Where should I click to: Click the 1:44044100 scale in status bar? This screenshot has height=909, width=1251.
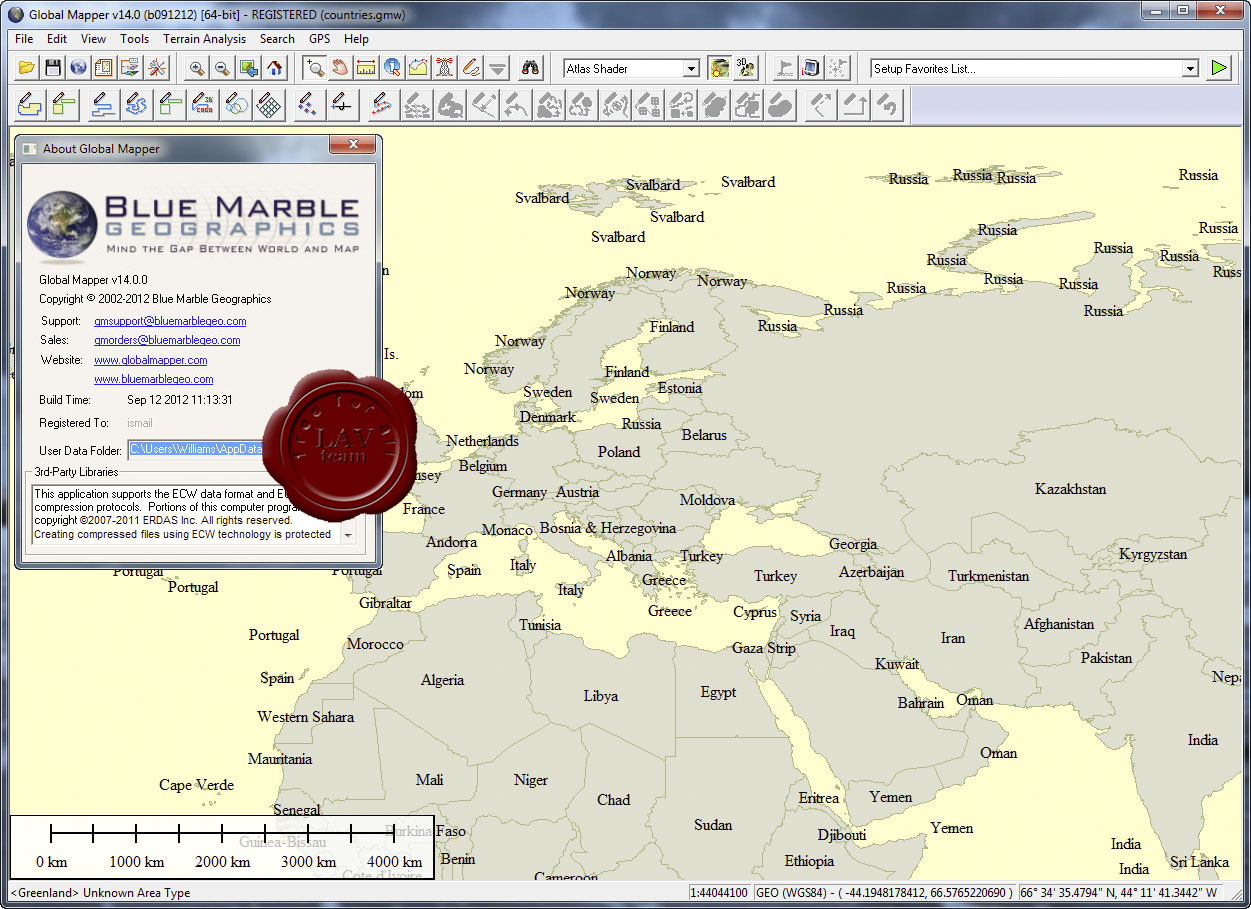[719, 893]
